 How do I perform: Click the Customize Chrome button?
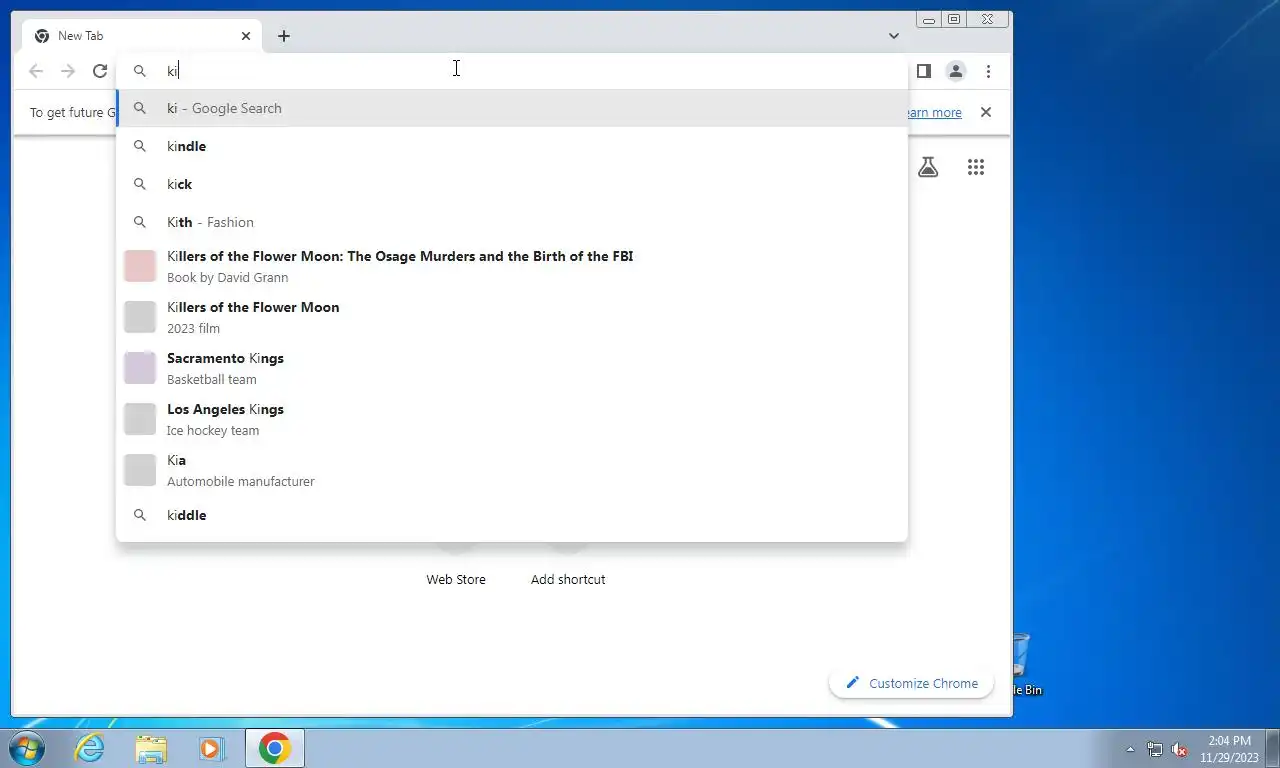(911, 683)
